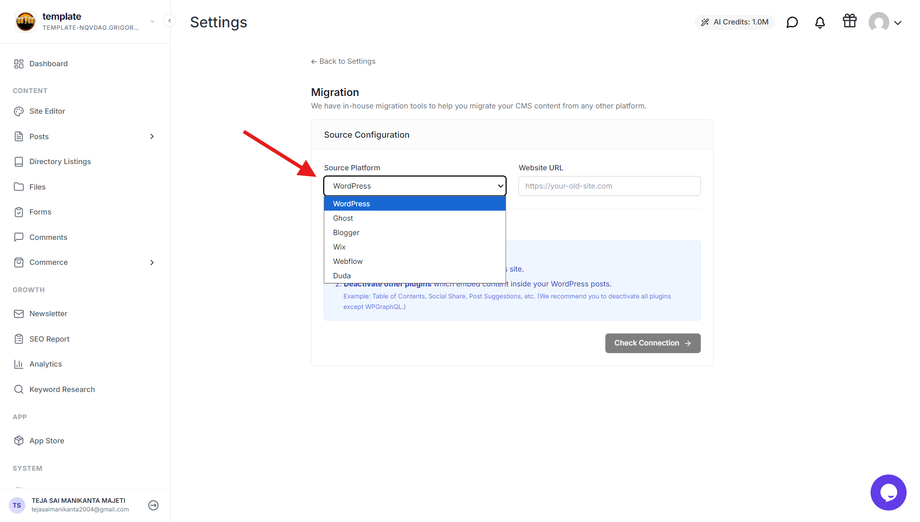This screenshot has height=522, width=920.
Task: Open the chat messages icon in header
Action: (x=792, y=22)
